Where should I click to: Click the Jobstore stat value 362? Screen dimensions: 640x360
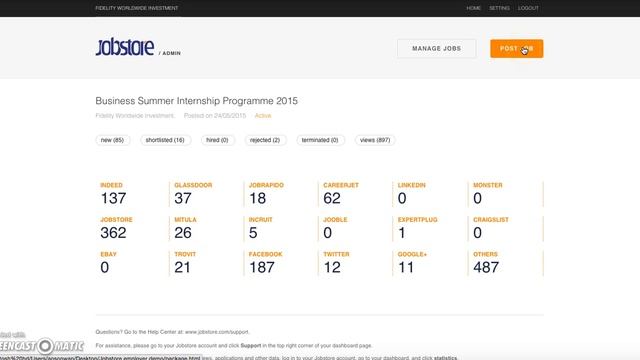113,233
